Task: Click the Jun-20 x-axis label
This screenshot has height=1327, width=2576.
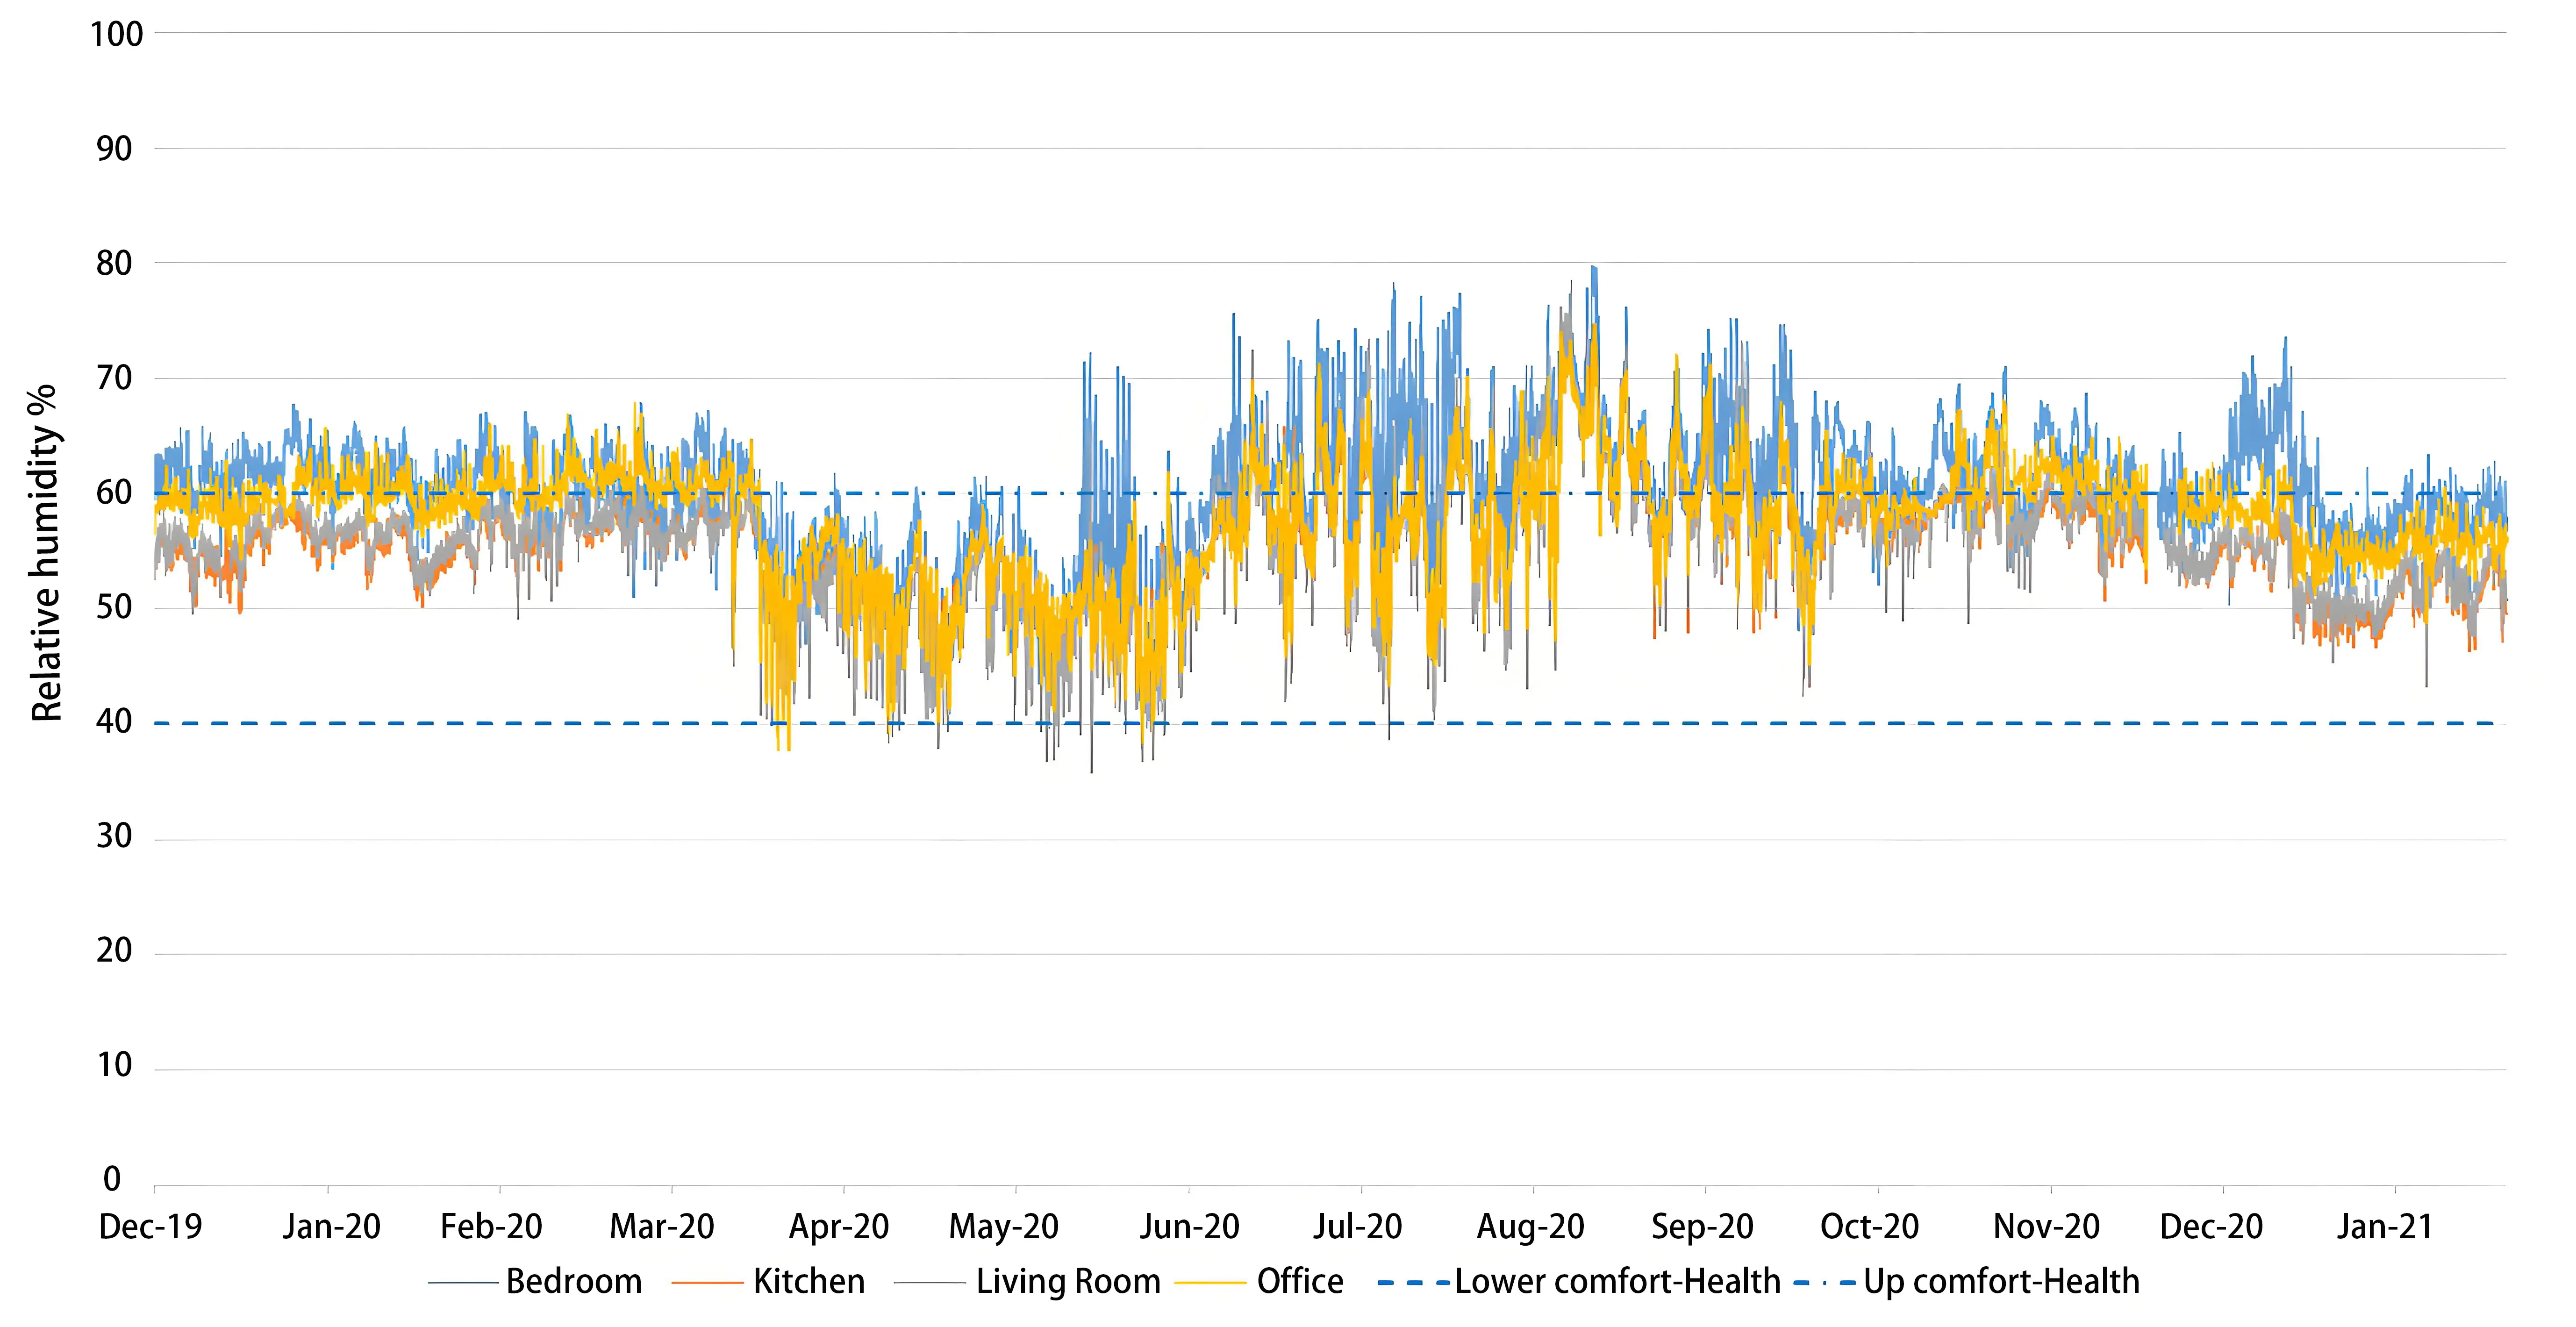Action: (1189, 1226)
